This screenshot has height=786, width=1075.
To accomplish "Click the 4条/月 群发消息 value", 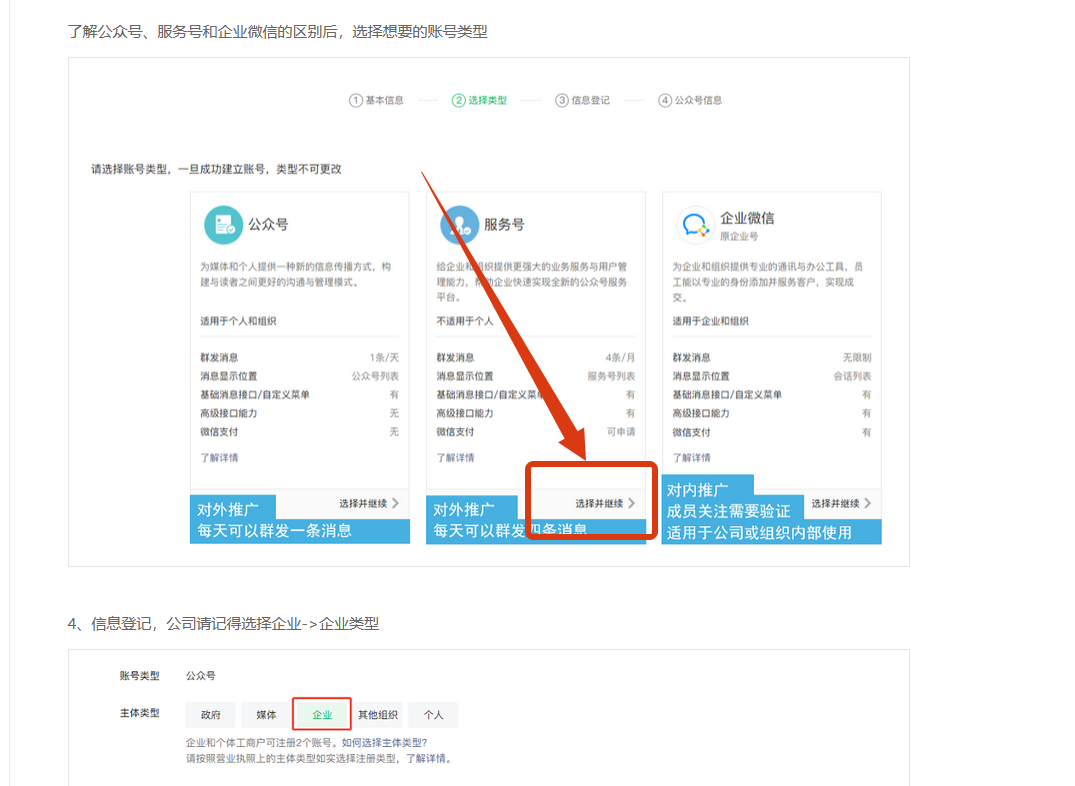I will [x=620, y=357].
